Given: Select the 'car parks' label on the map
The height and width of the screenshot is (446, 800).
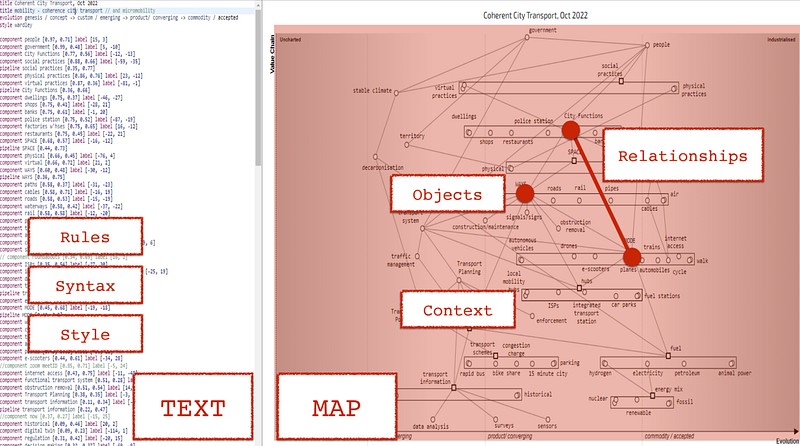Looking at the screenshot, I should click(x=623, y=305).
